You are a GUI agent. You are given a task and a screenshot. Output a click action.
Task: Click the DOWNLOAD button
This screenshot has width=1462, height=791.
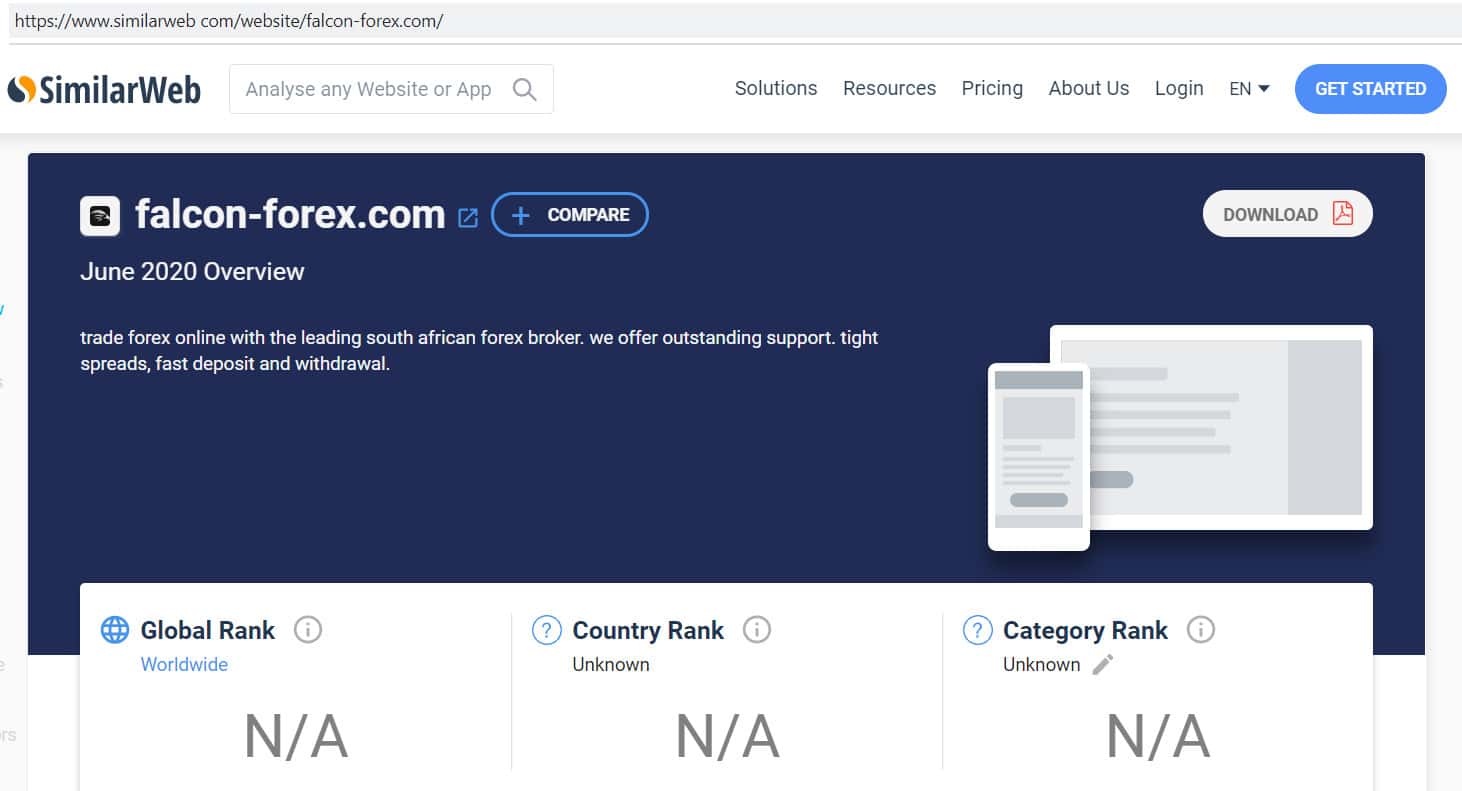pyautogui.click(x=1288, y=214)
